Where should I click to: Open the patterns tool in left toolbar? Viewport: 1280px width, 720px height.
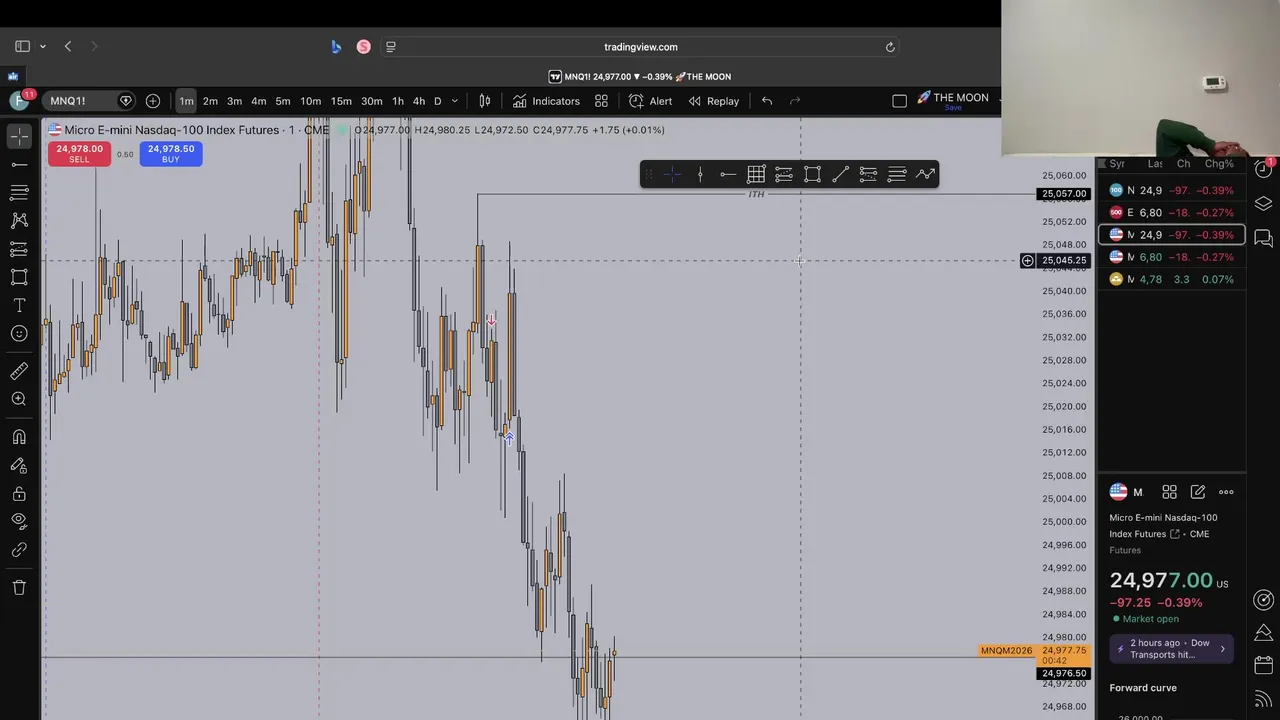pos(19,220)
